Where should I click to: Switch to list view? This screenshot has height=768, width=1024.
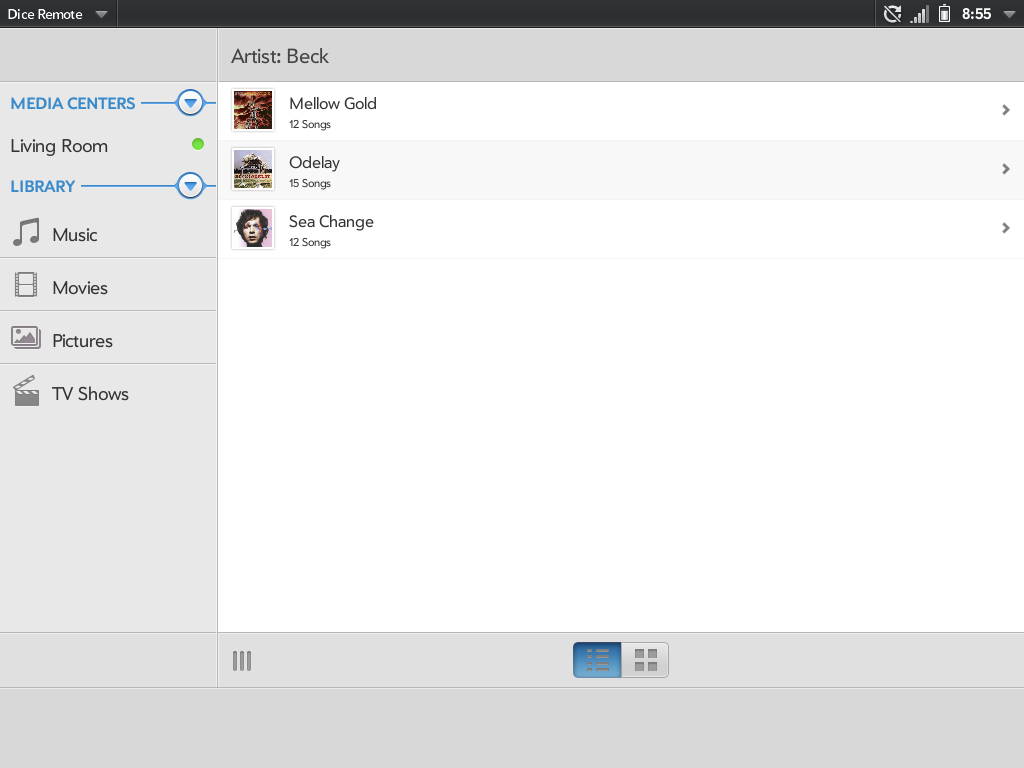[x=598, y=660]
